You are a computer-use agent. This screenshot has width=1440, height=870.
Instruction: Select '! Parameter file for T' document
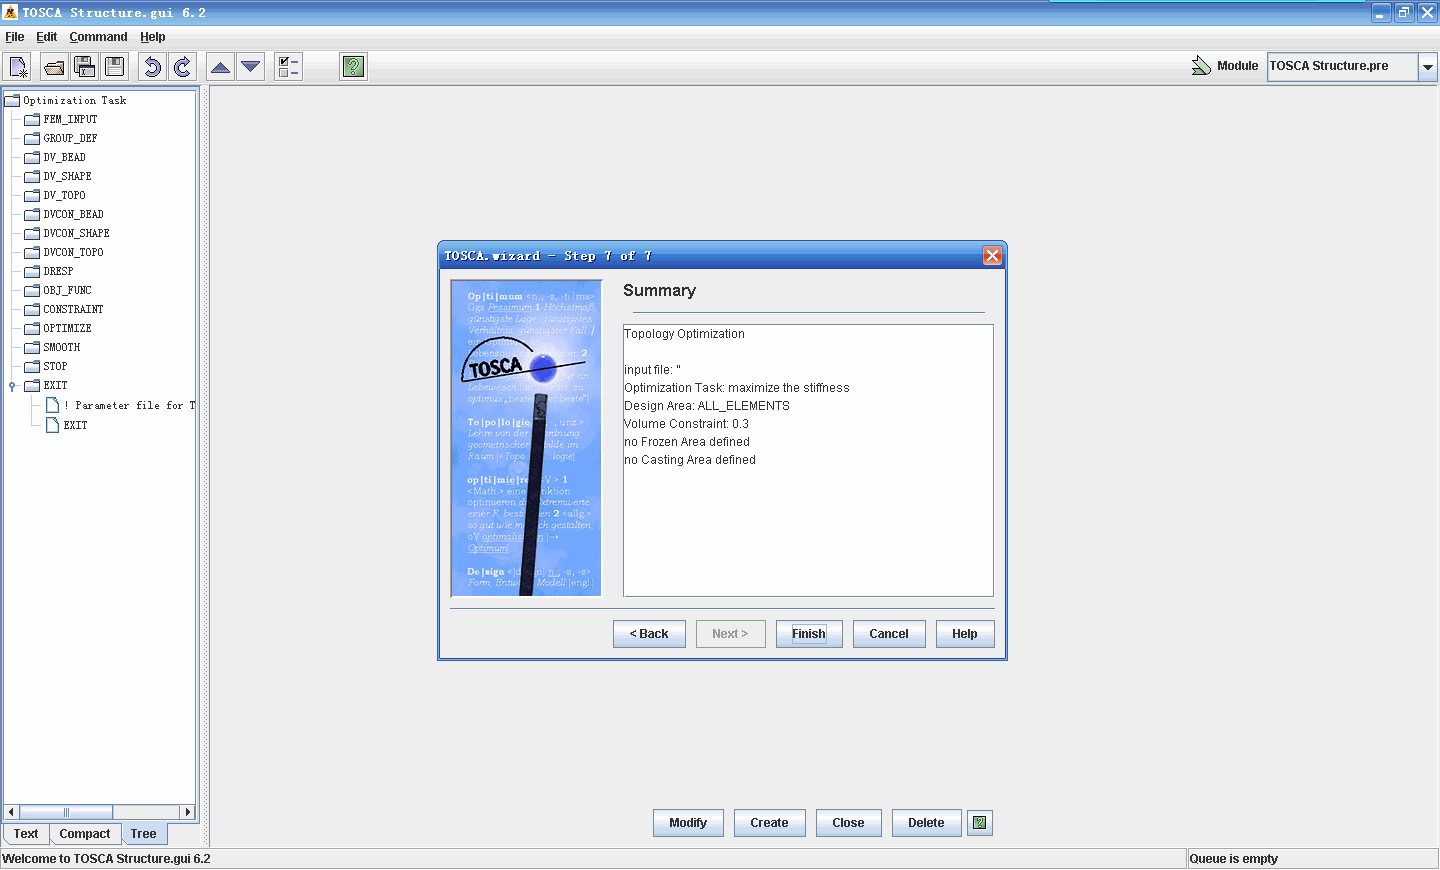pyautogui.click(x=121, y=405)
